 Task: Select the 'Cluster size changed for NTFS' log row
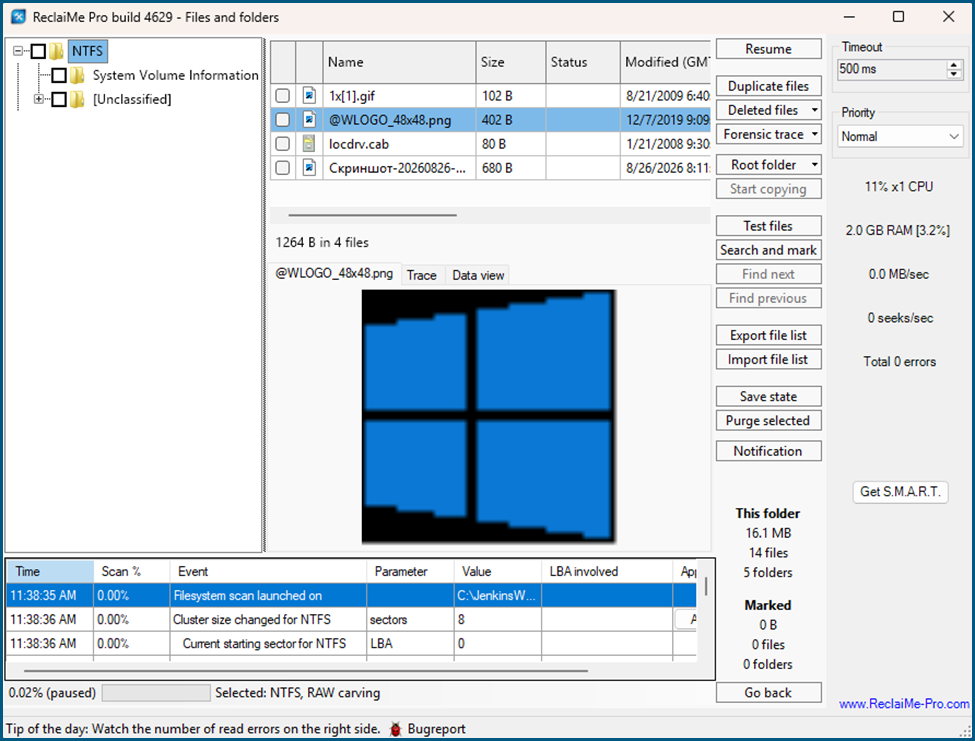coord(351,619)
